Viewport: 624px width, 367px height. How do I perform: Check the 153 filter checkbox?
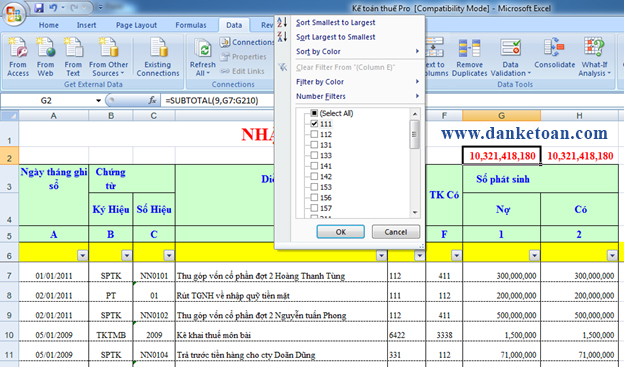tap(314, 187)
